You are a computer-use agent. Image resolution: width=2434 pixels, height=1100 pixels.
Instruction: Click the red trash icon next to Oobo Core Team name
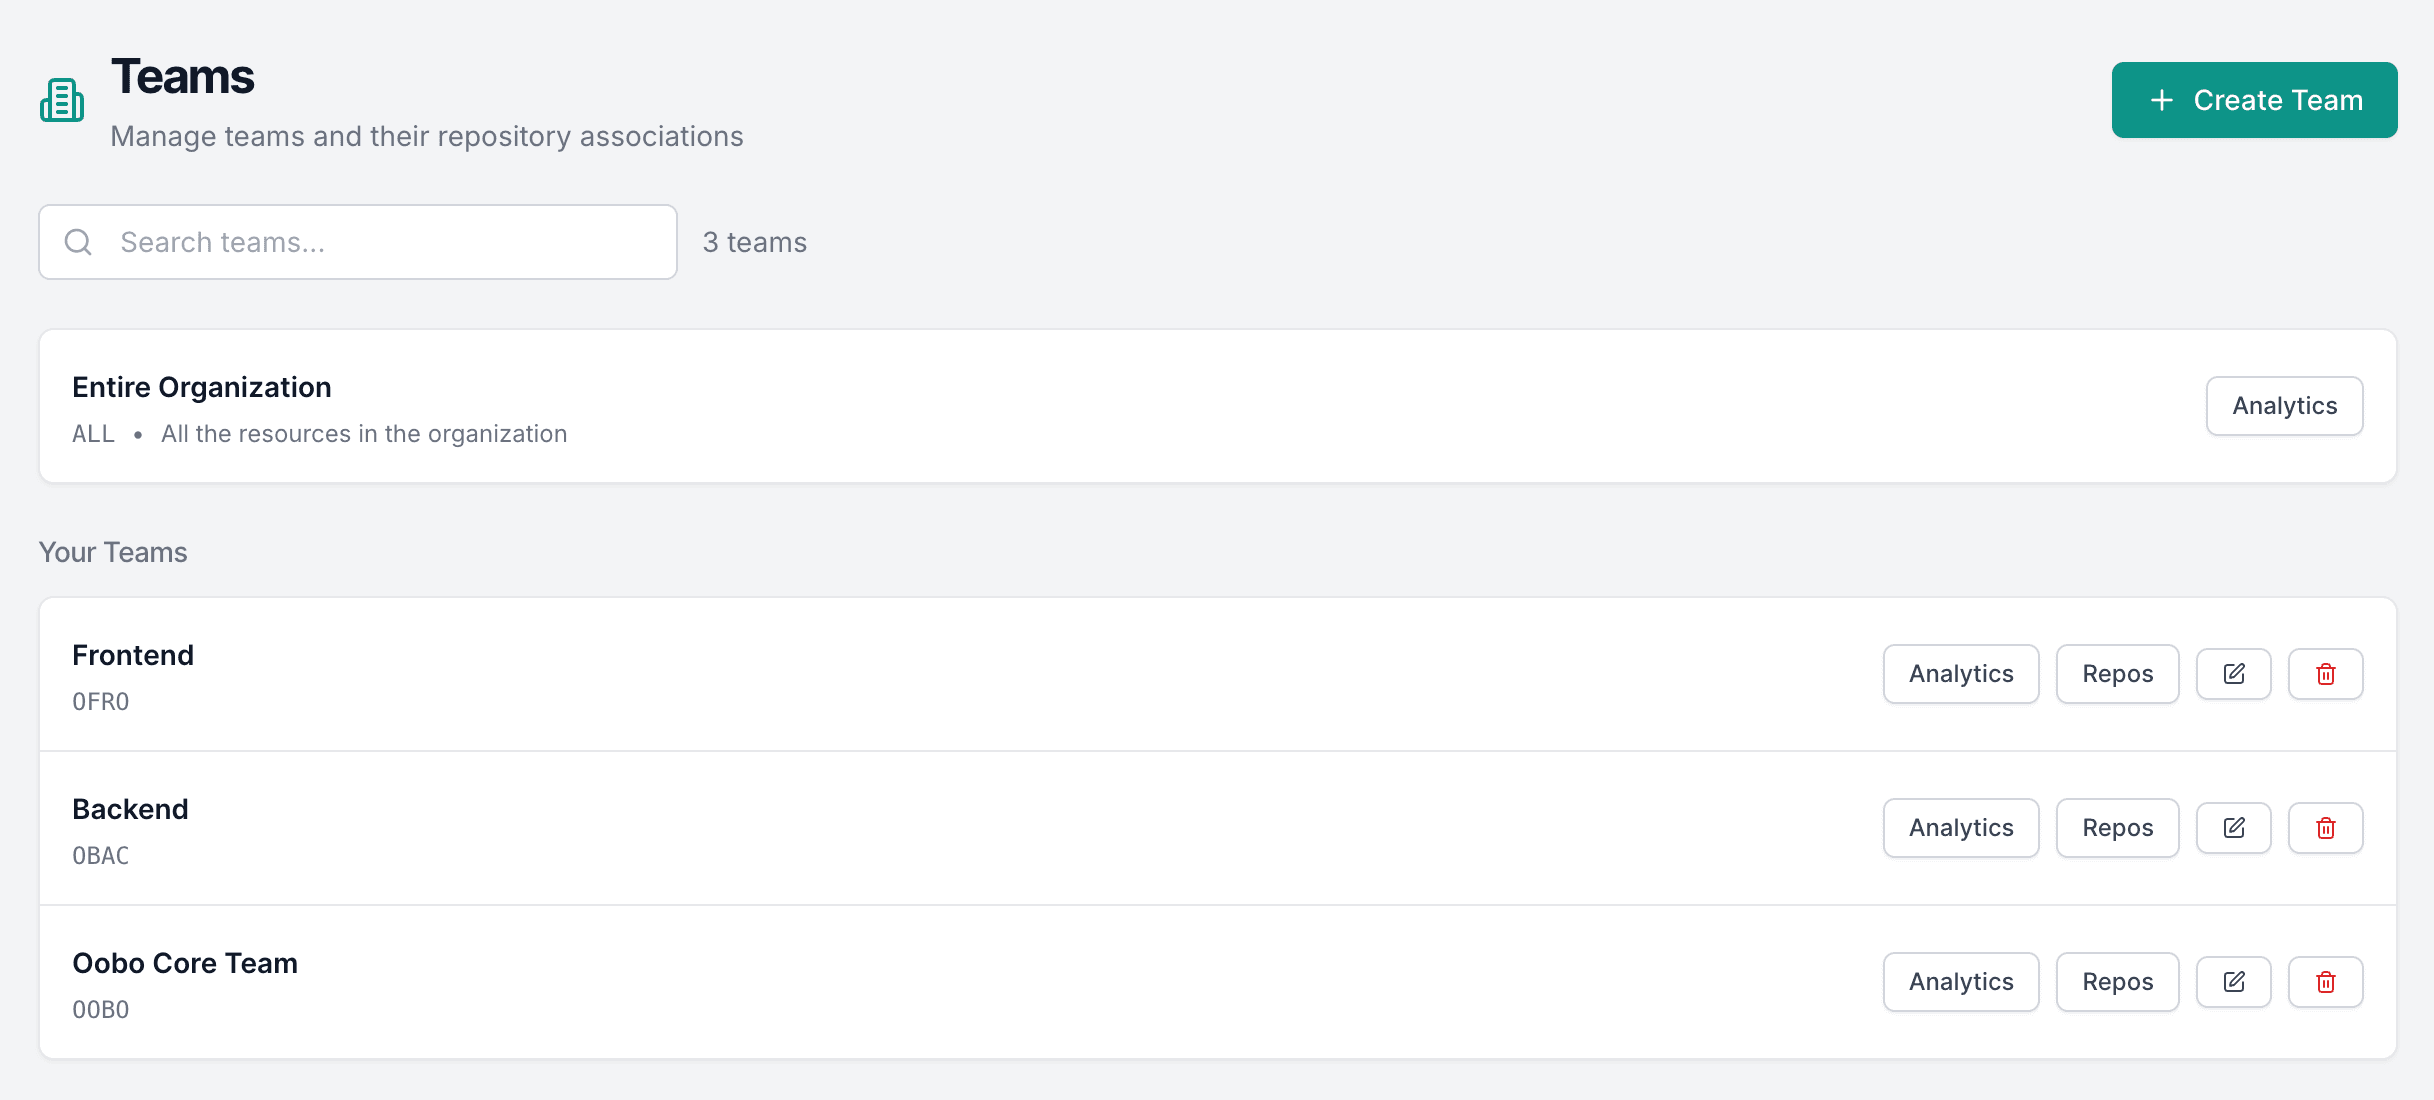tap(476, 981)
